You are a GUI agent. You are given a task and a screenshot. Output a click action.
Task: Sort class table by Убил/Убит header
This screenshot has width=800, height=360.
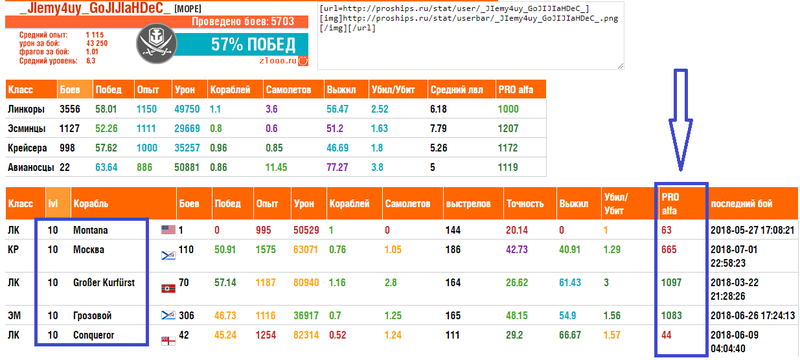point(397,90)
